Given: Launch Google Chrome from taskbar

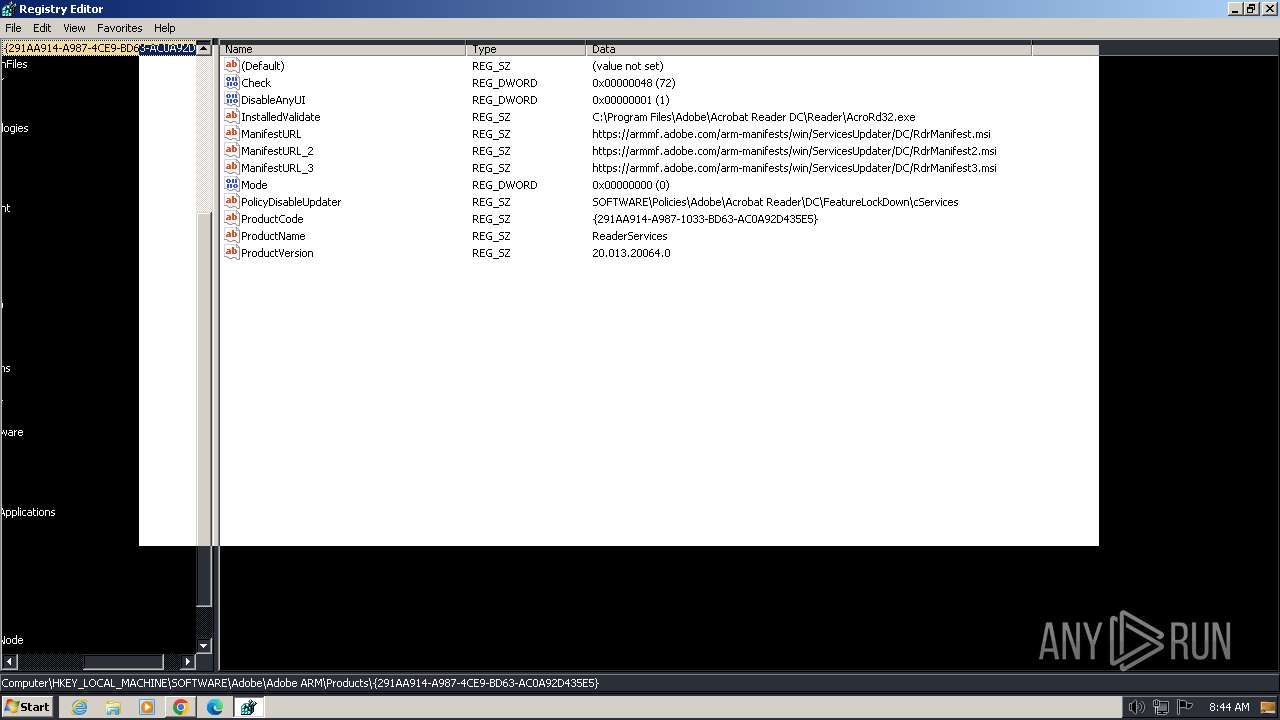Looking at the screenshot, I should pyautogui.click(x=181, y=707).
